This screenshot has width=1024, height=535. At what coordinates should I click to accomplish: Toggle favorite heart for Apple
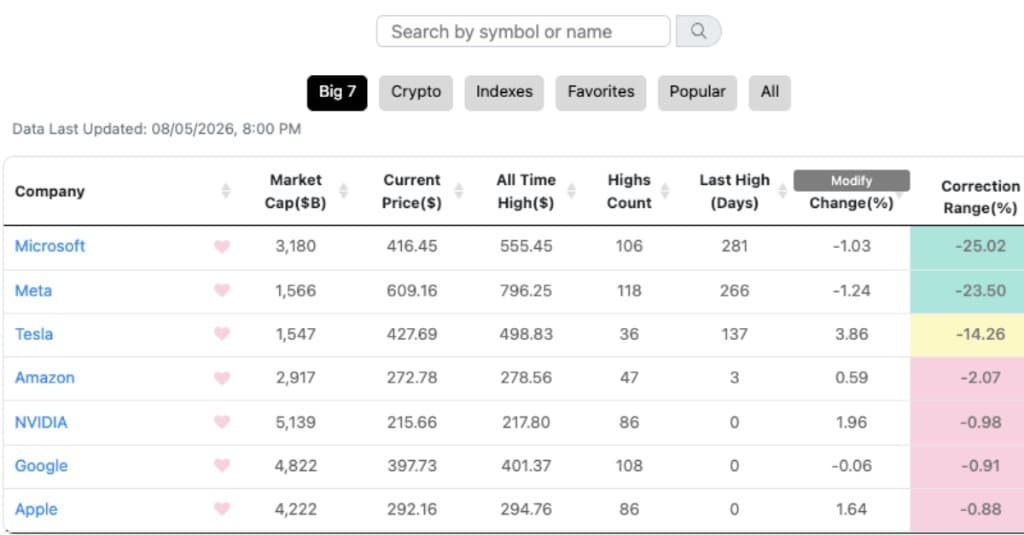pos(222,509)
